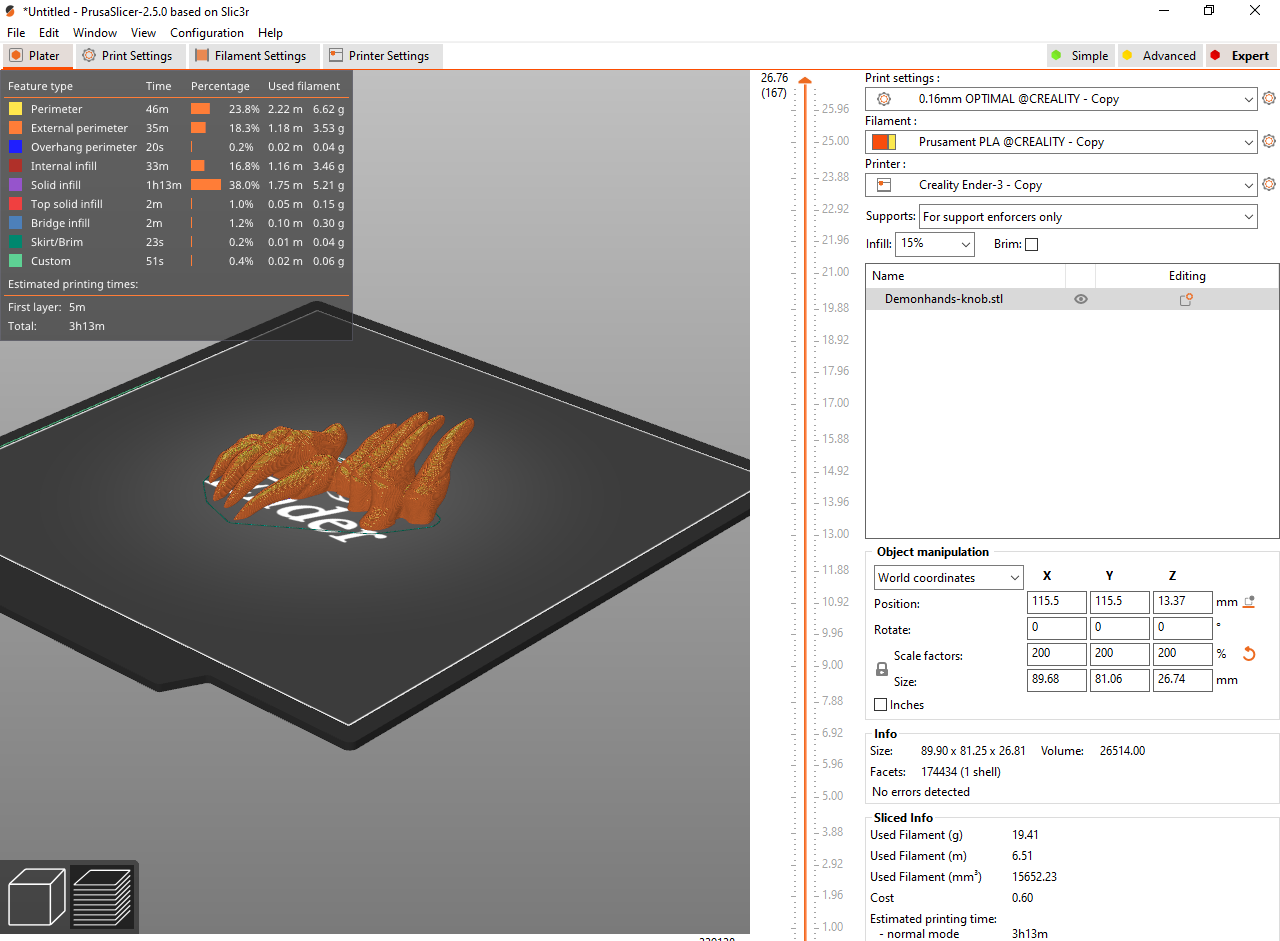Click the filament color swatch
This screenshot has height=941, width=1280.
pos(884,142)
